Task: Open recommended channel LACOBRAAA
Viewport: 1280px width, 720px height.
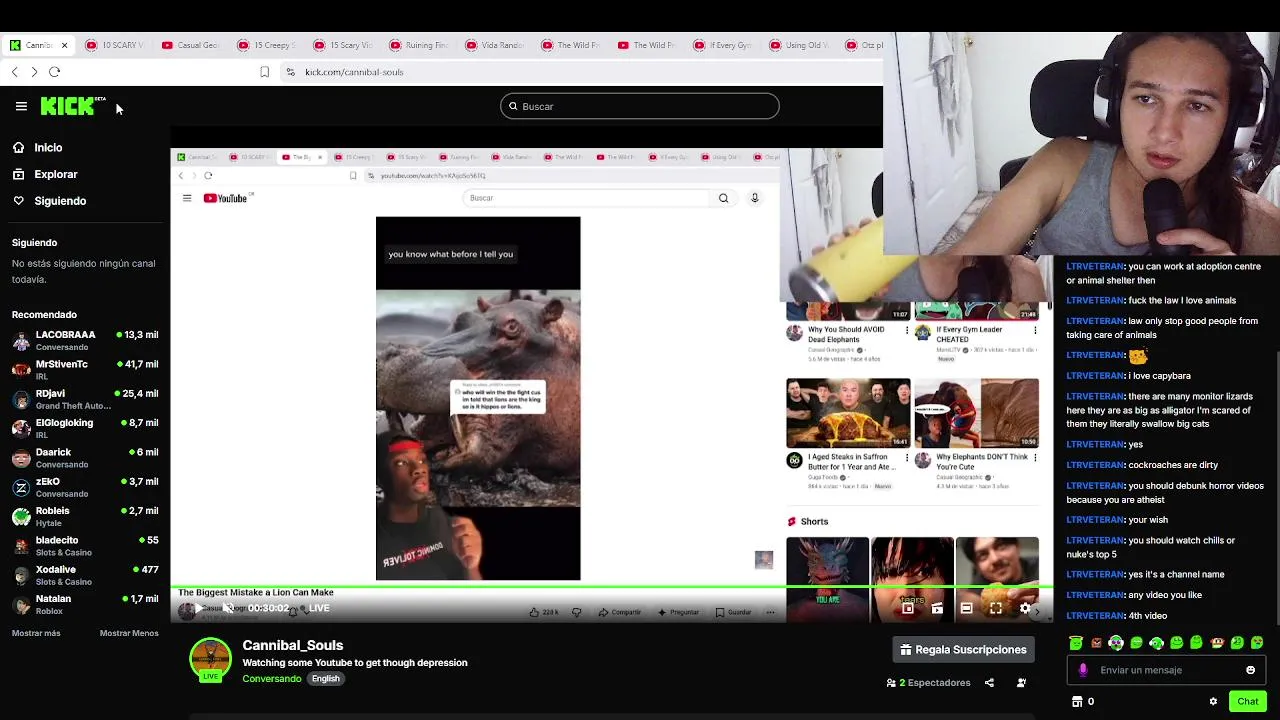Action: click(x=85, y=341)
